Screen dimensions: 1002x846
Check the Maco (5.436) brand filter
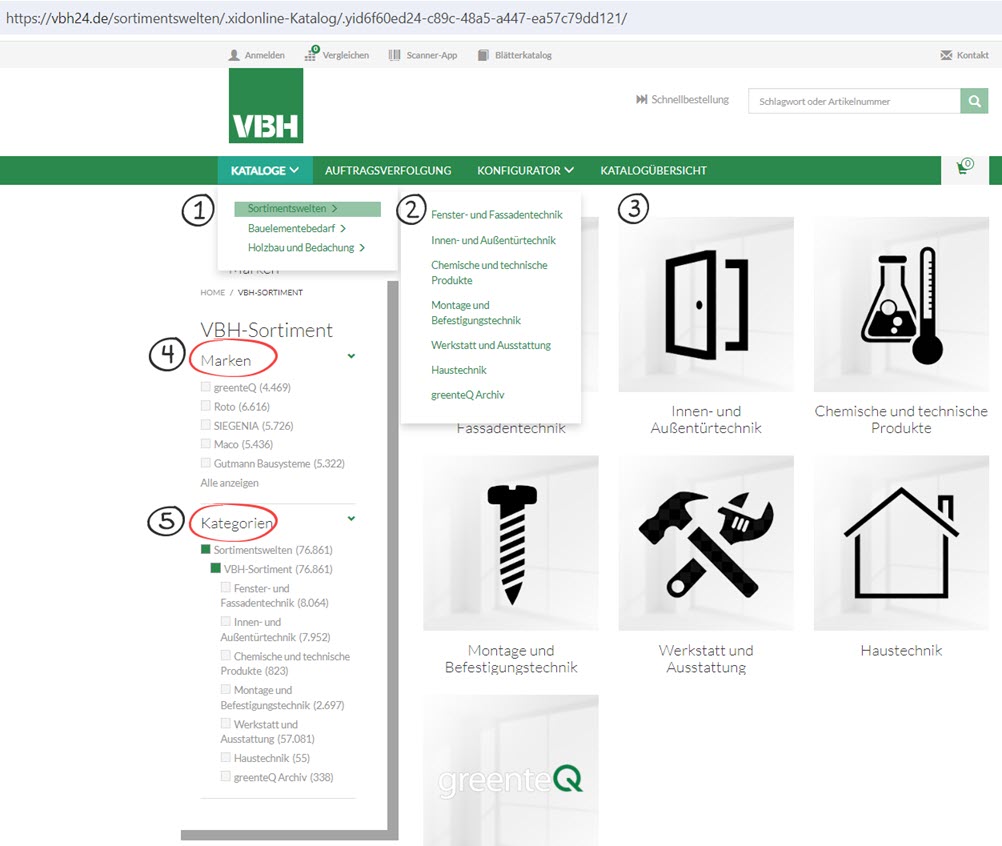coord(206,443)
